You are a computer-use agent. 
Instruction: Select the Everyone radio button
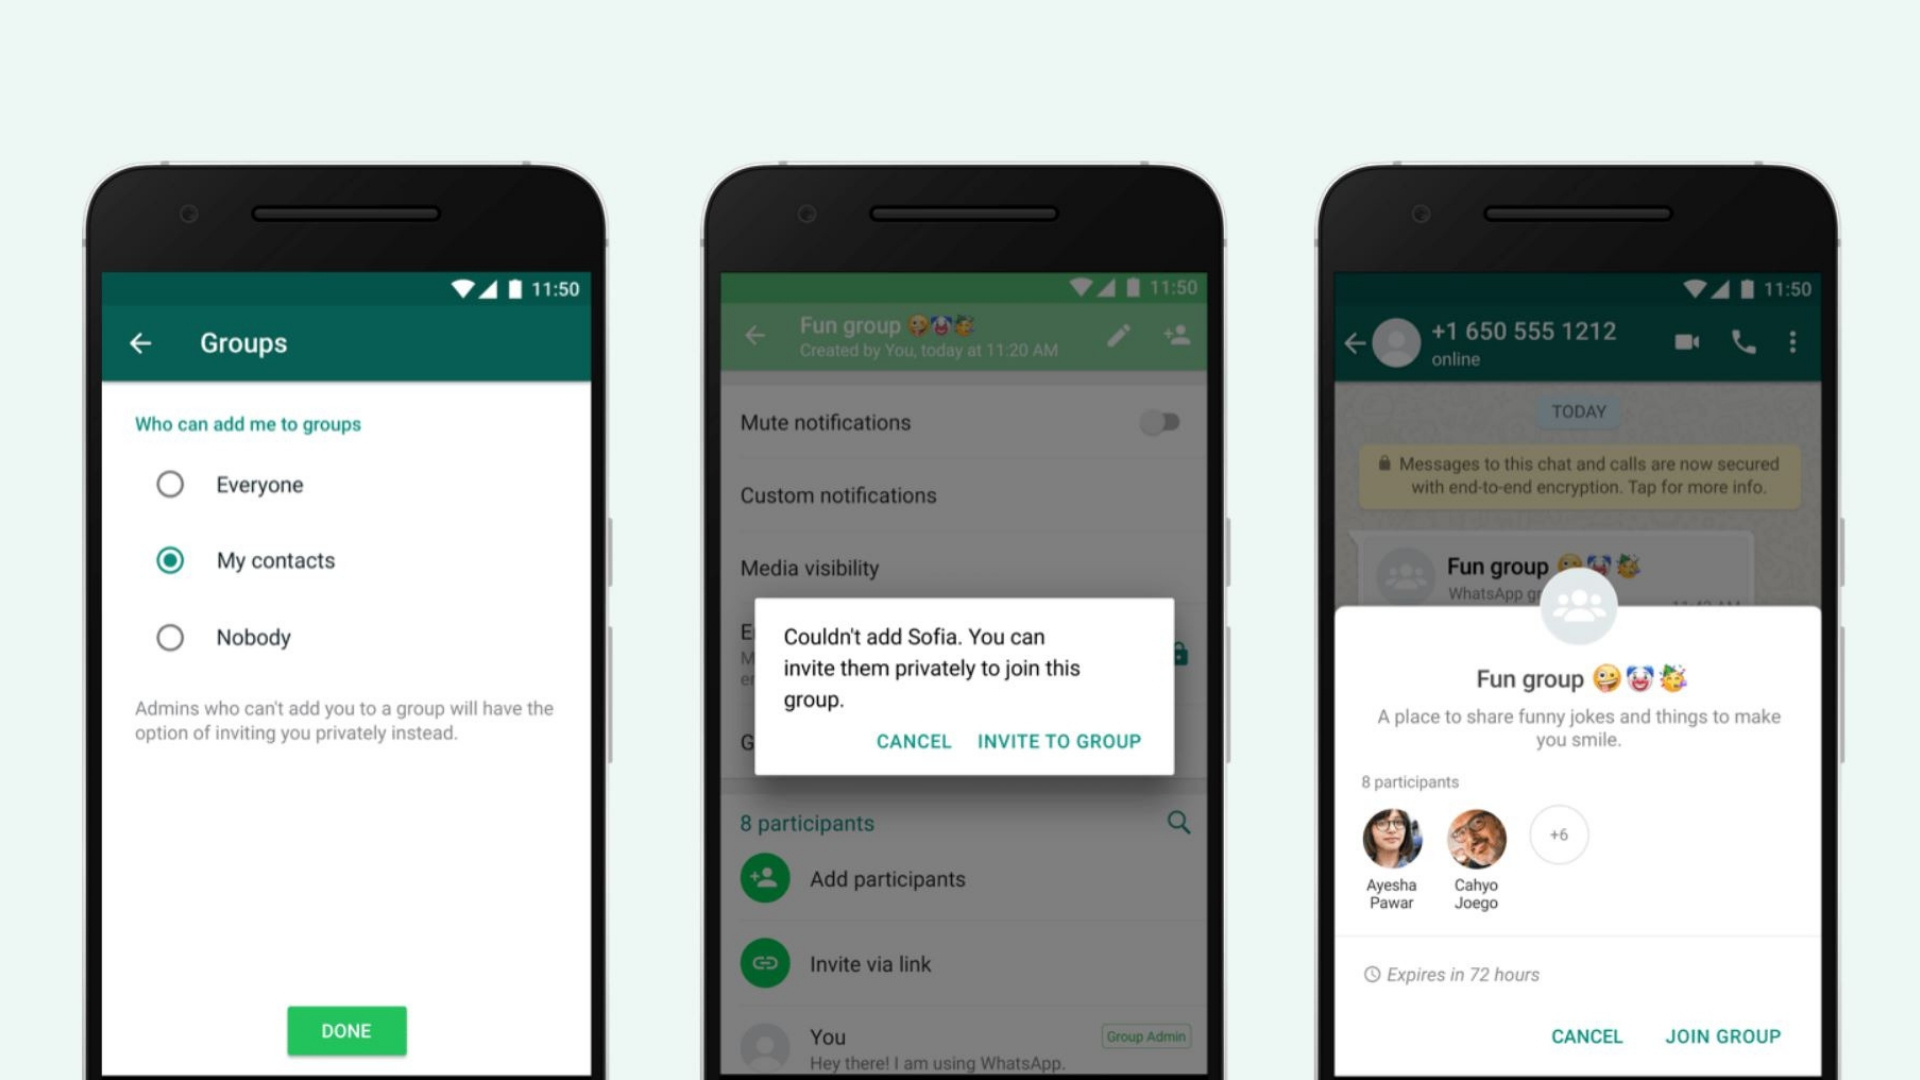[x=167, y=484]
